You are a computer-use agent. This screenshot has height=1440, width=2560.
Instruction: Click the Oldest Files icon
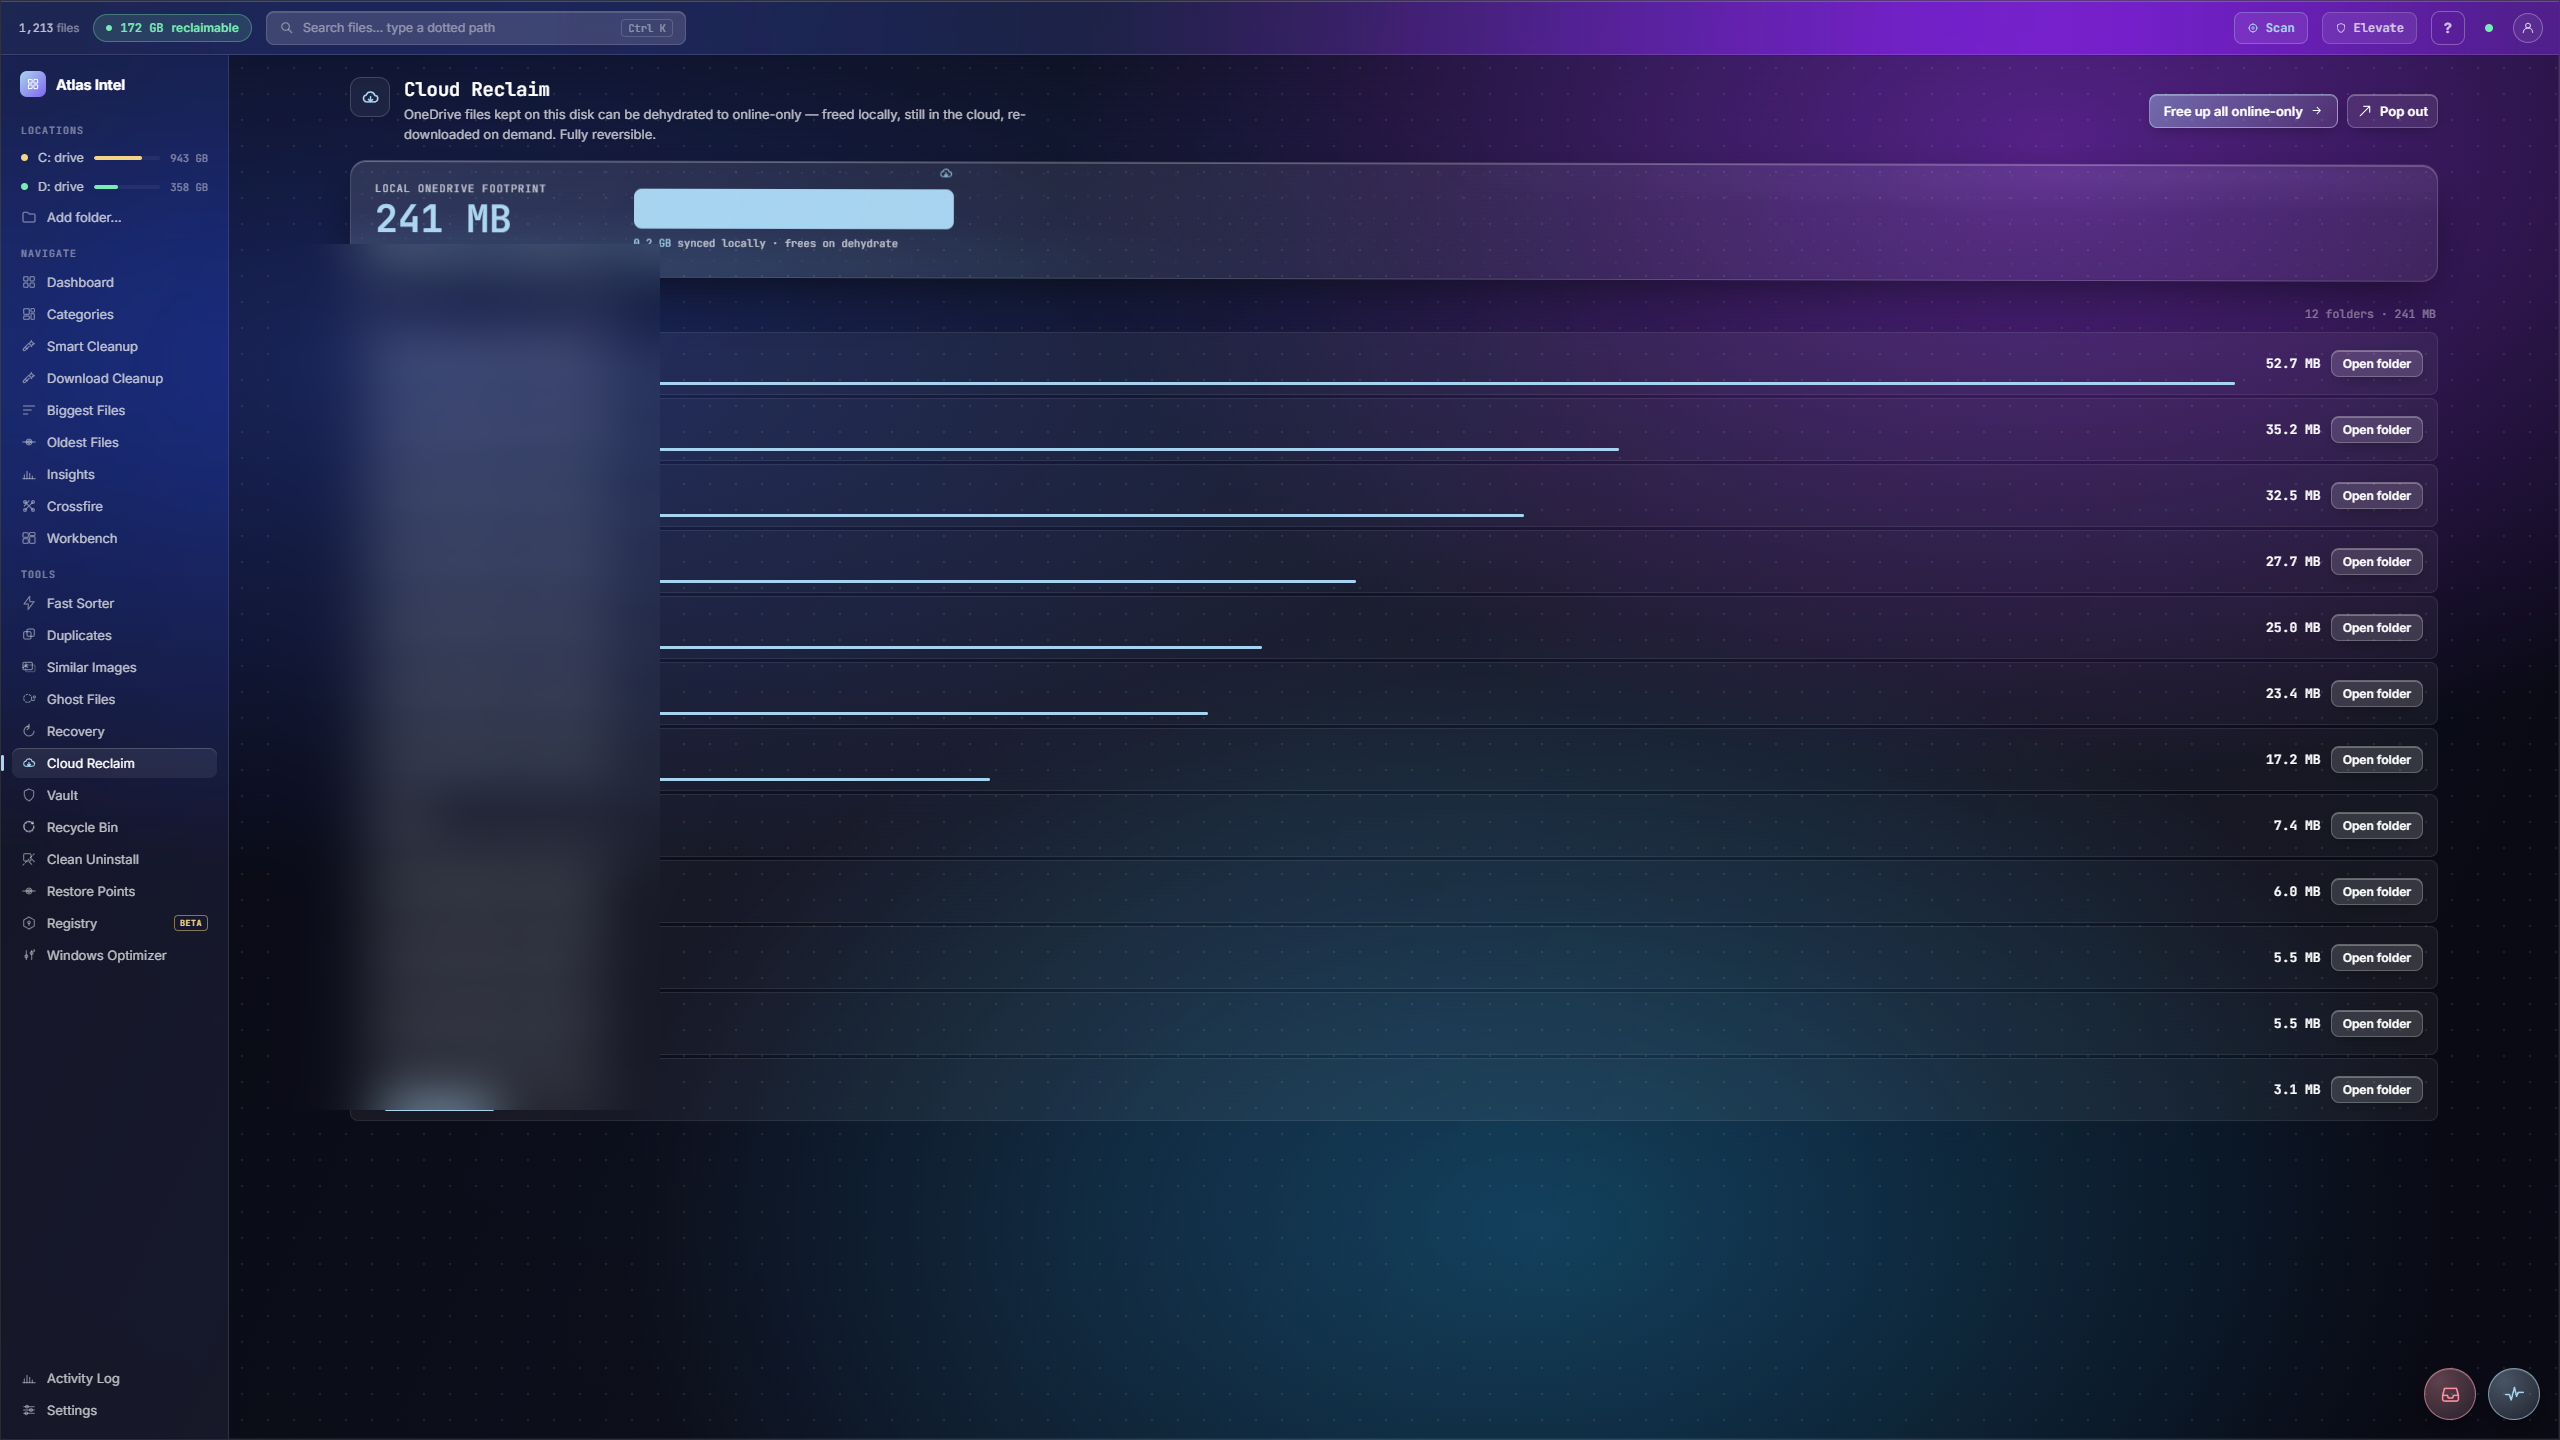[29, 442]
